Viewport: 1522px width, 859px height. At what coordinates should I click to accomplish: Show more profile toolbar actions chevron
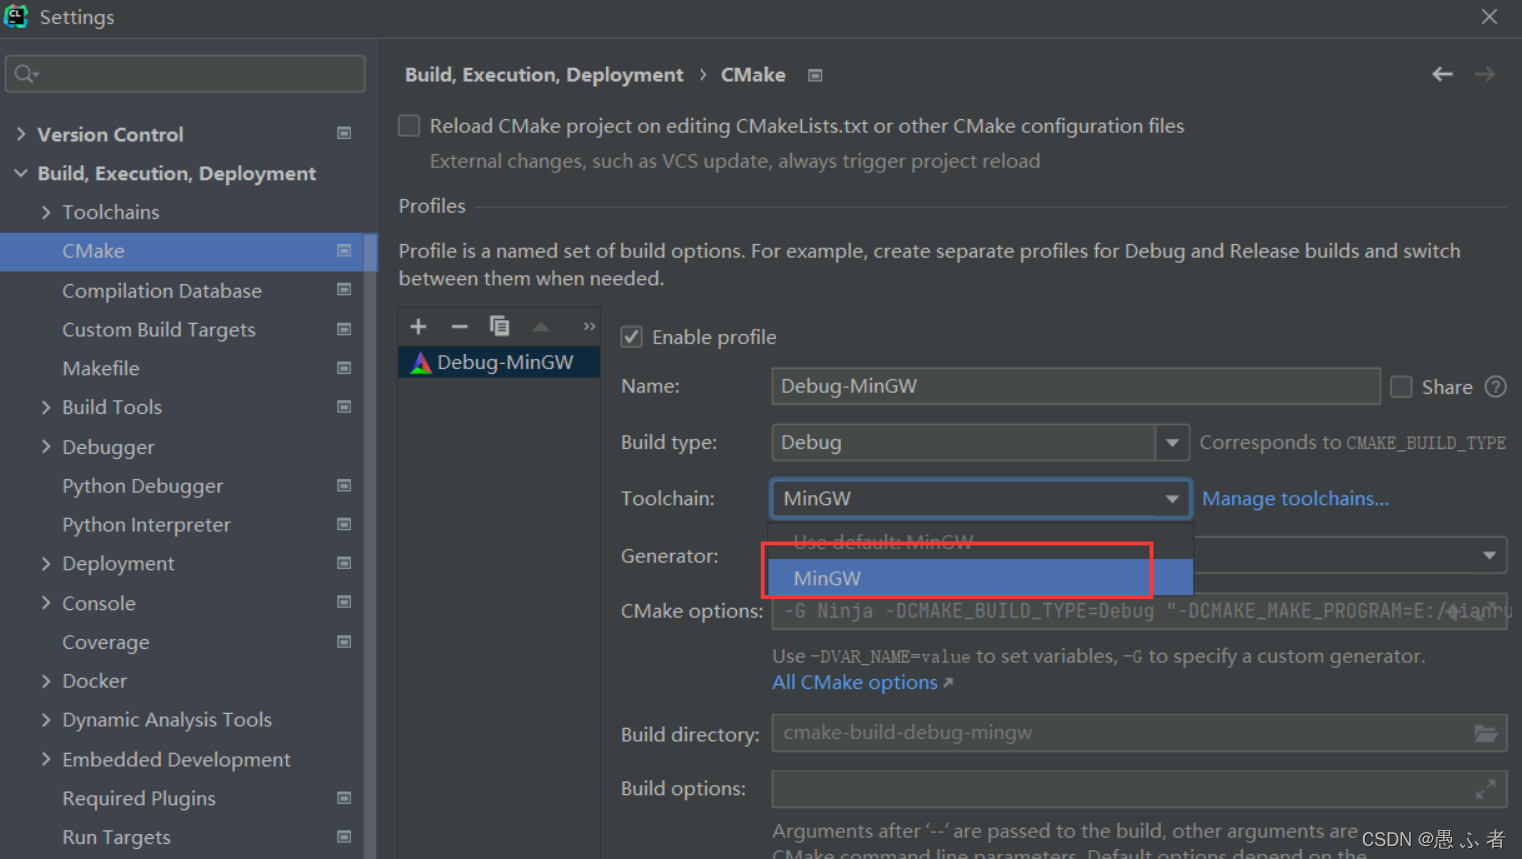point(589,326)
